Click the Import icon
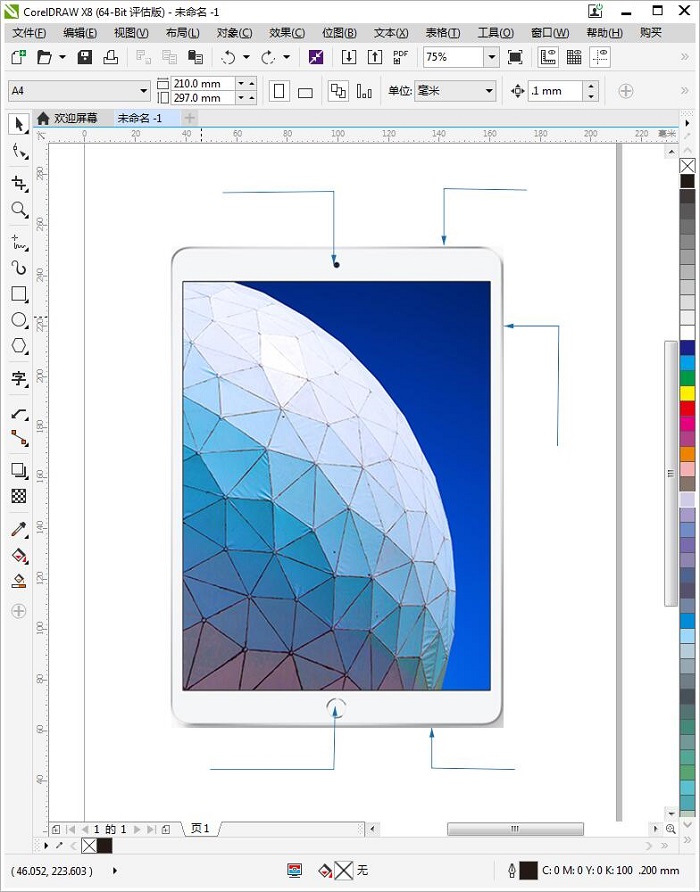 [x=349, y=57]
